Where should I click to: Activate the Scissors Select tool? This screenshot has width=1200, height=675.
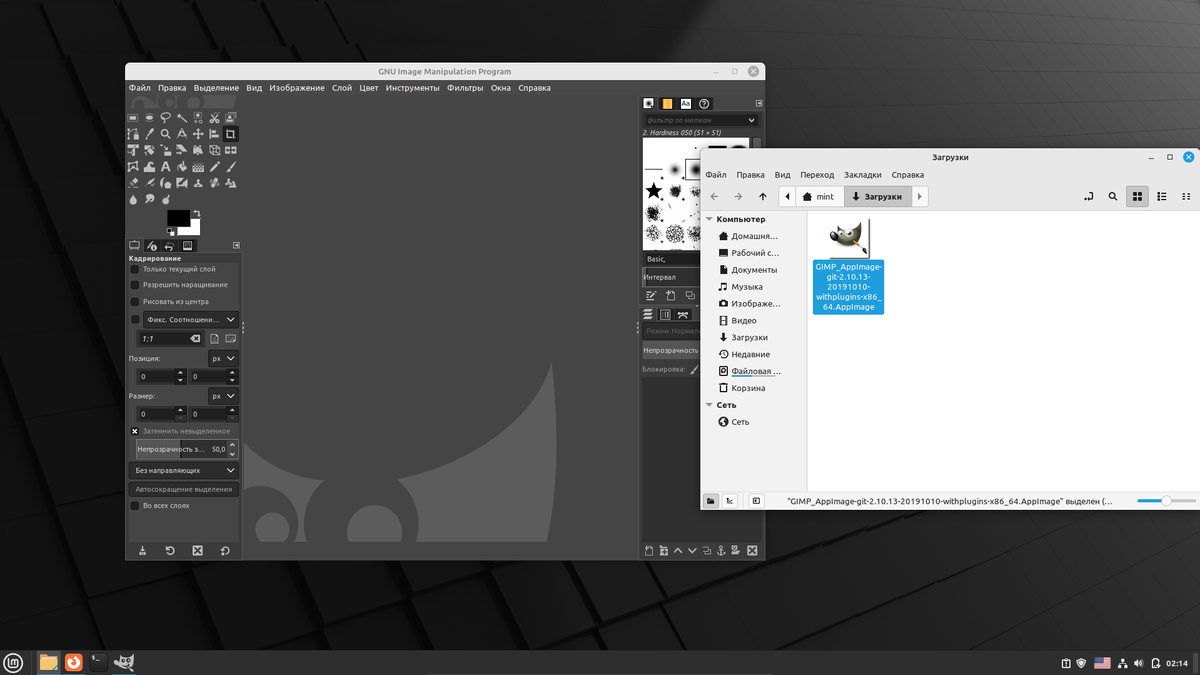pyautogui.click(x=215, y=117)
